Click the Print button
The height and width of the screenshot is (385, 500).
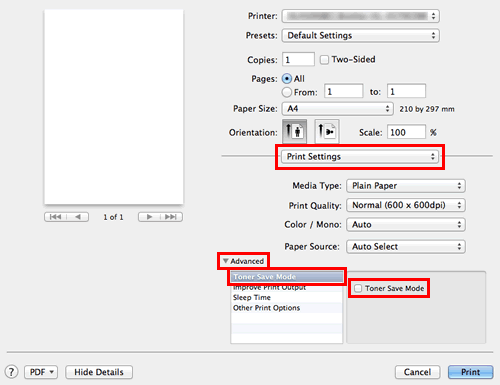coord(471,372)
